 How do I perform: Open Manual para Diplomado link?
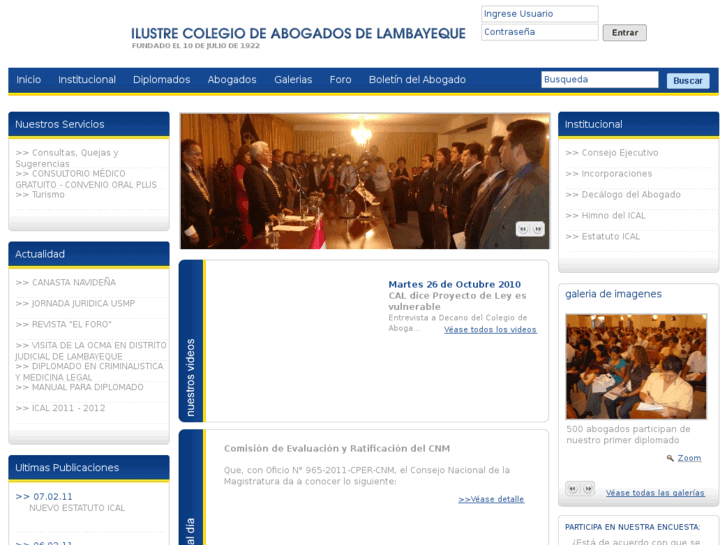(79, 387)
